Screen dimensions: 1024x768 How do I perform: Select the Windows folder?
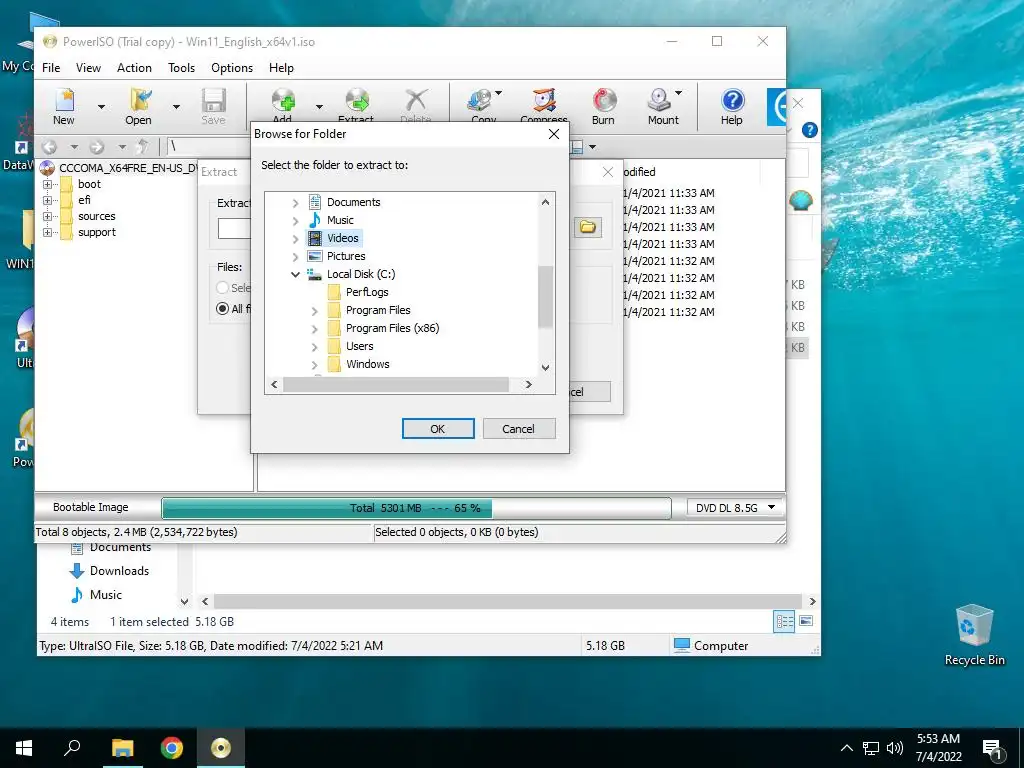[368, 364]
